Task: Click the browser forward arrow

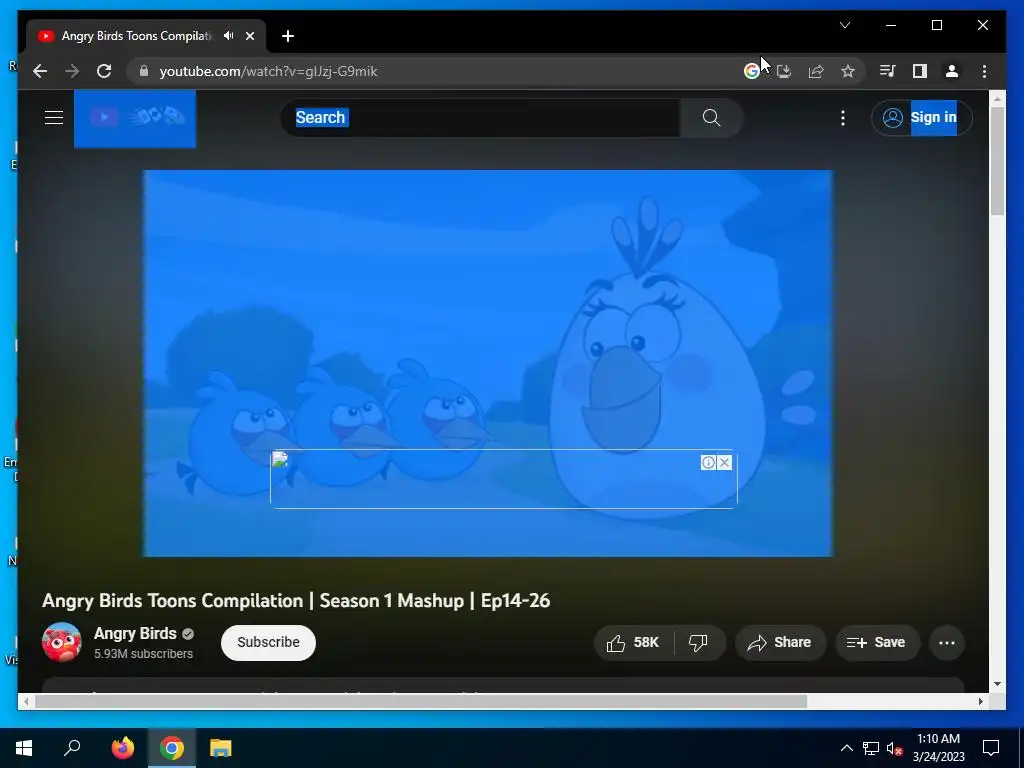Action: point(72,71)
